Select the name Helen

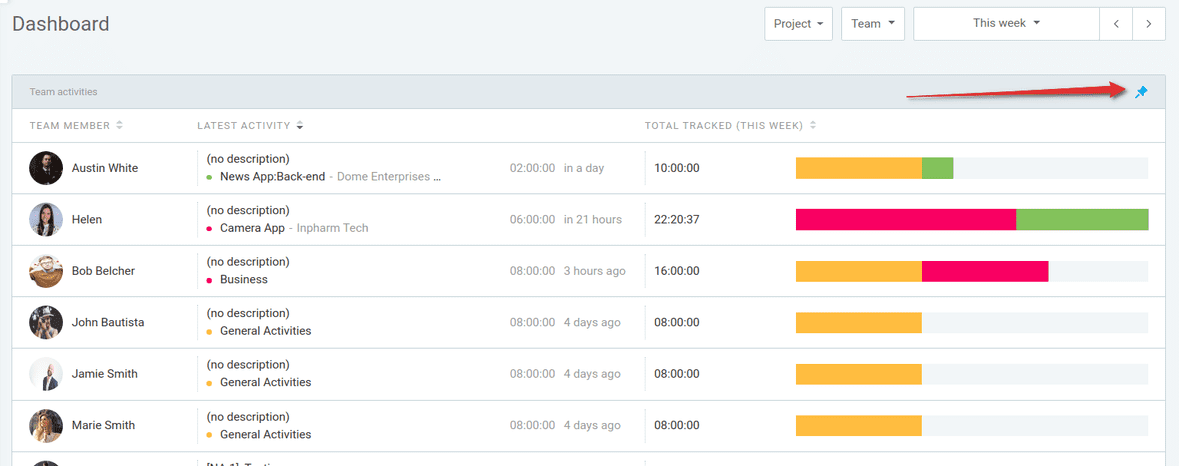pyautogui.click(x=86, y=219)
